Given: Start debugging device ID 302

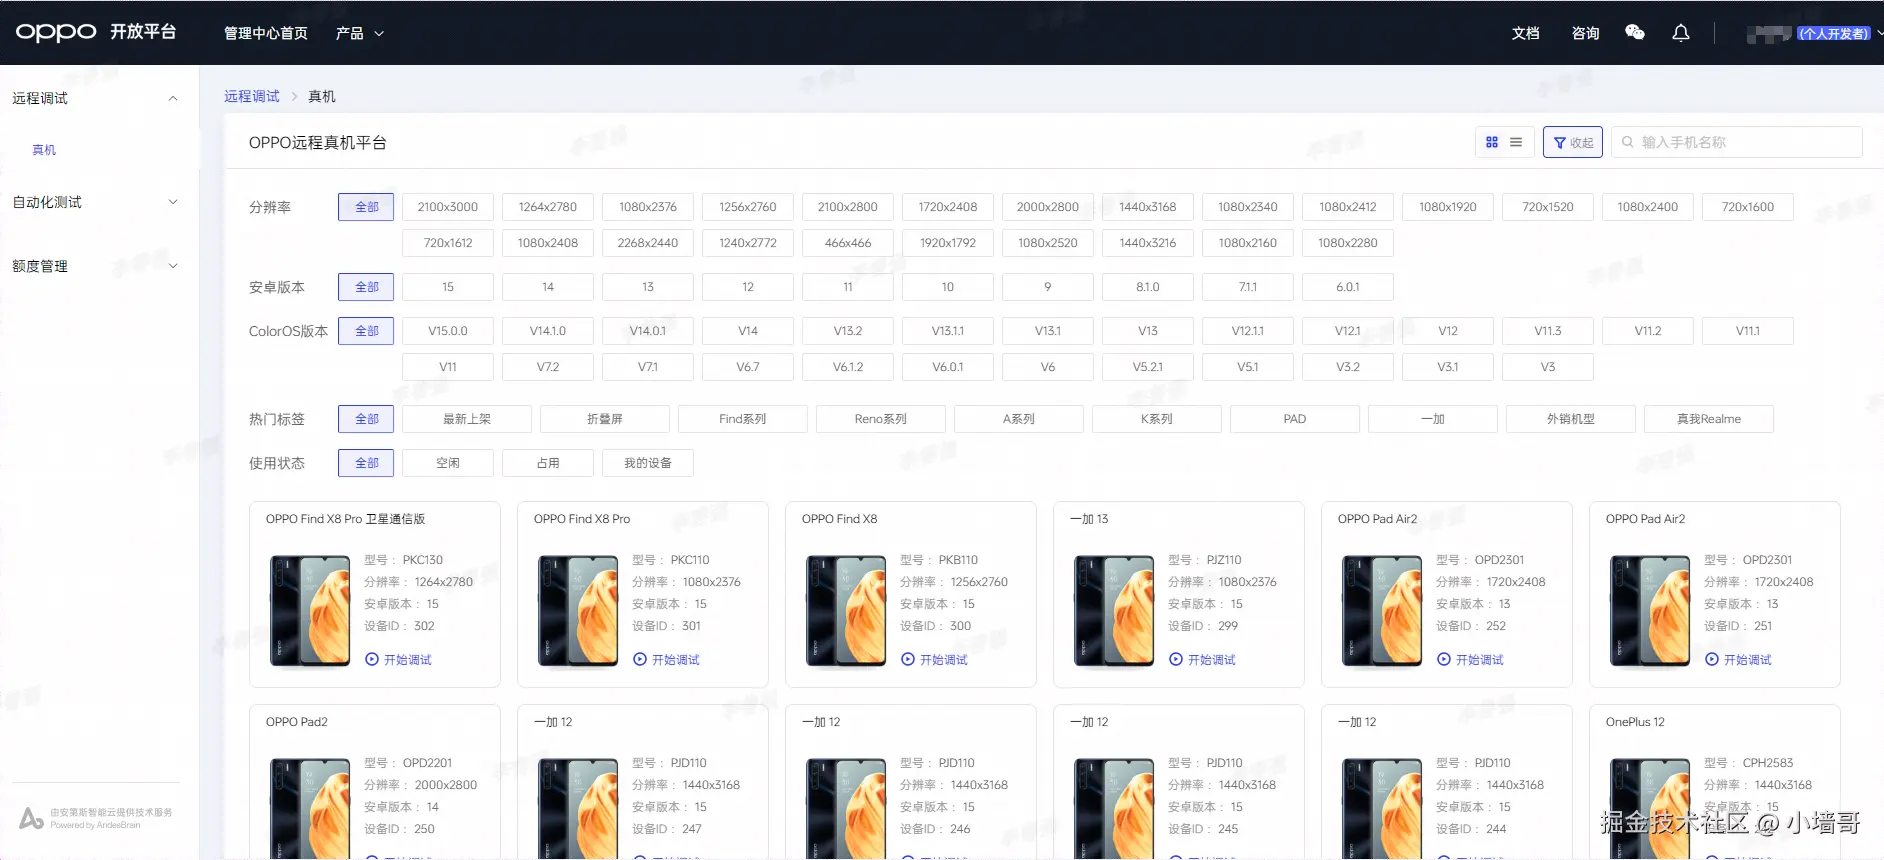Looking at the screenshot, I should [398, 660].
